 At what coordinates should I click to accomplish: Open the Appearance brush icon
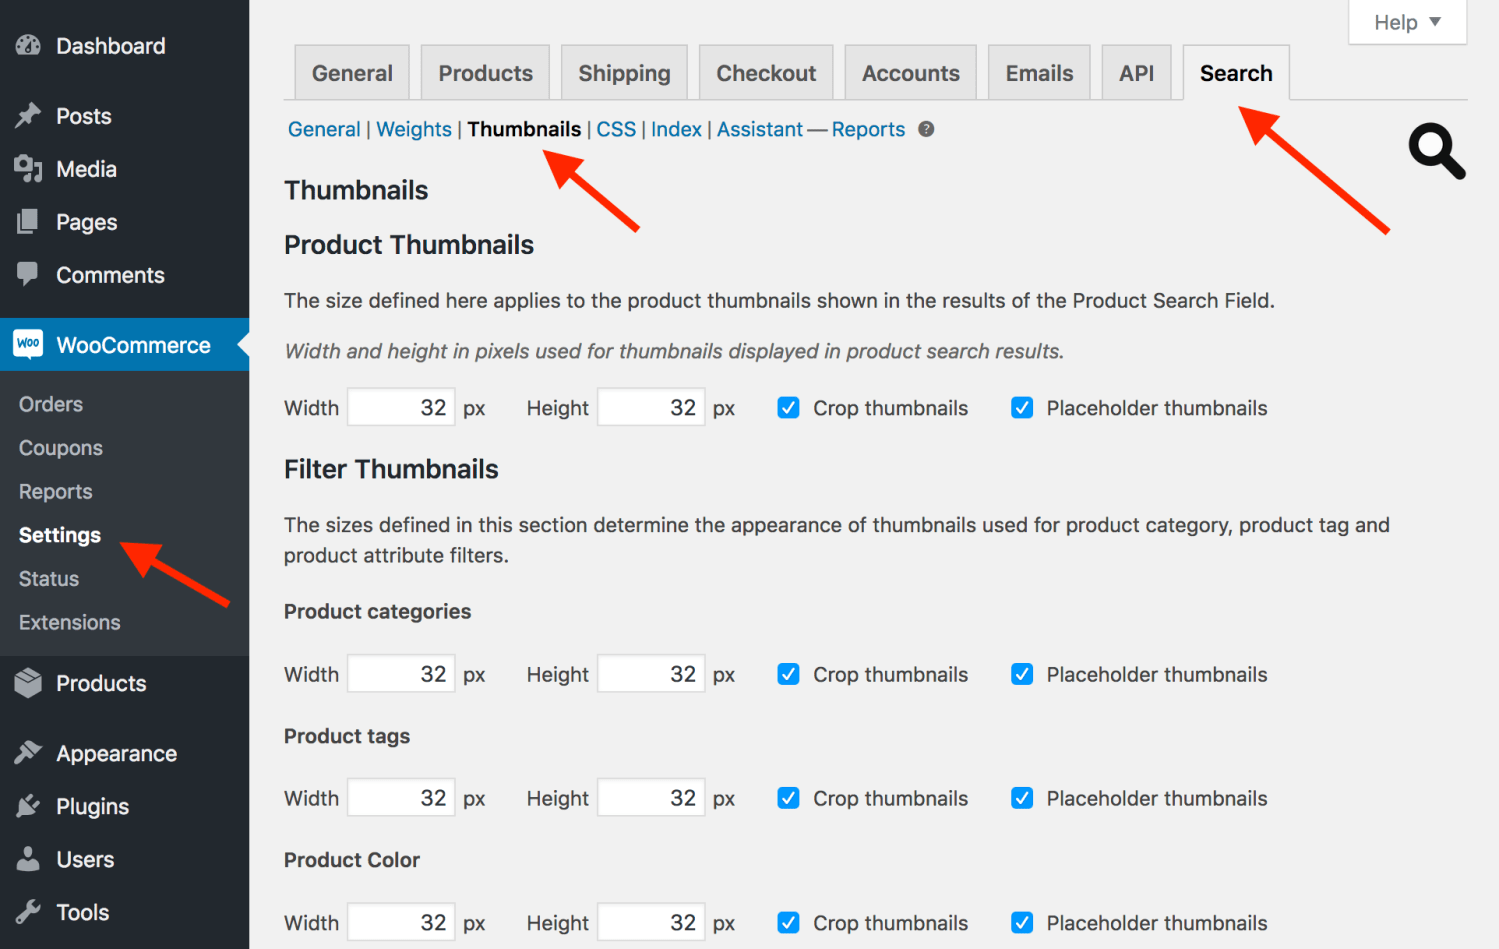(x=28, y=752)
